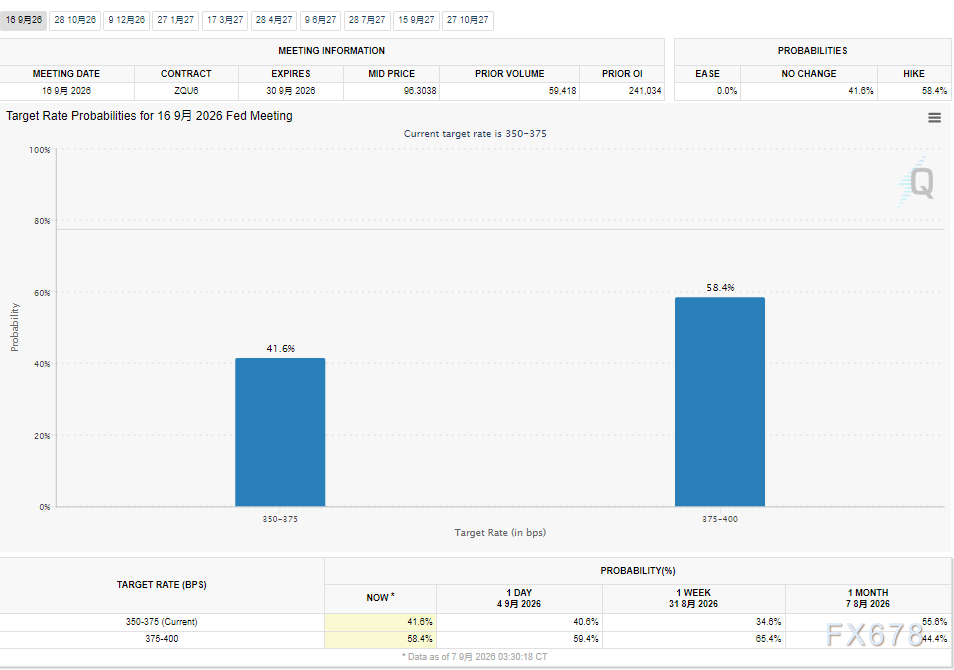Image resolution: width=954 pixels, height=670 pixels.
Task: Click the 40.6% one-day value
Action: (585, 622)
